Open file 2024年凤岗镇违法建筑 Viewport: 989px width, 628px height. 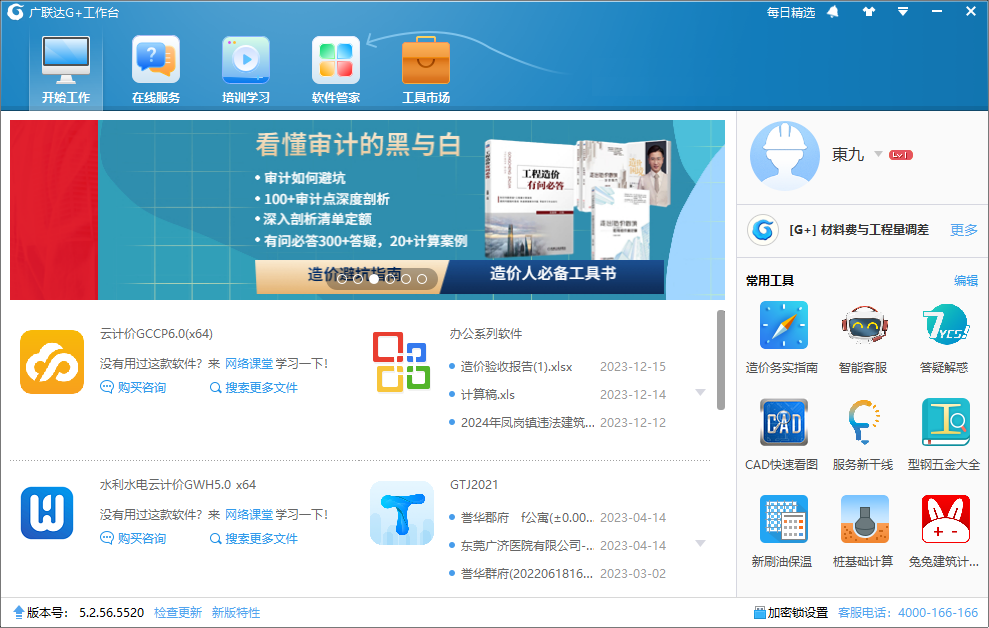coord(527,422)
